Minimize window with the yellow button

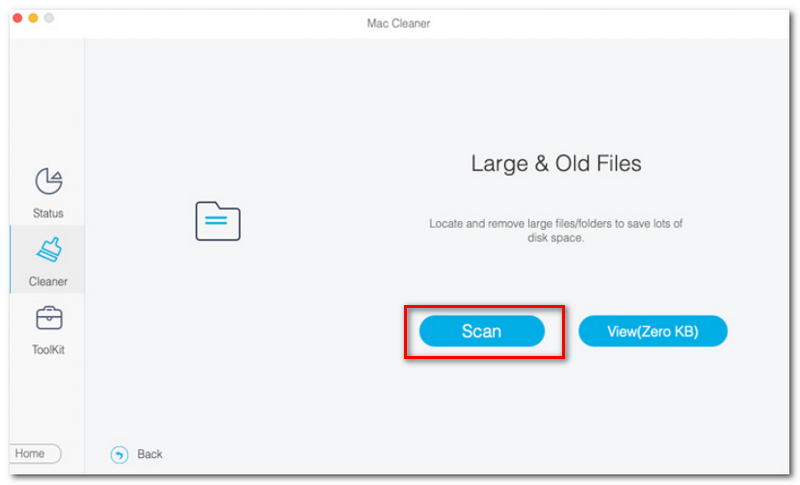pyautogui.click(x=33, y=18)
